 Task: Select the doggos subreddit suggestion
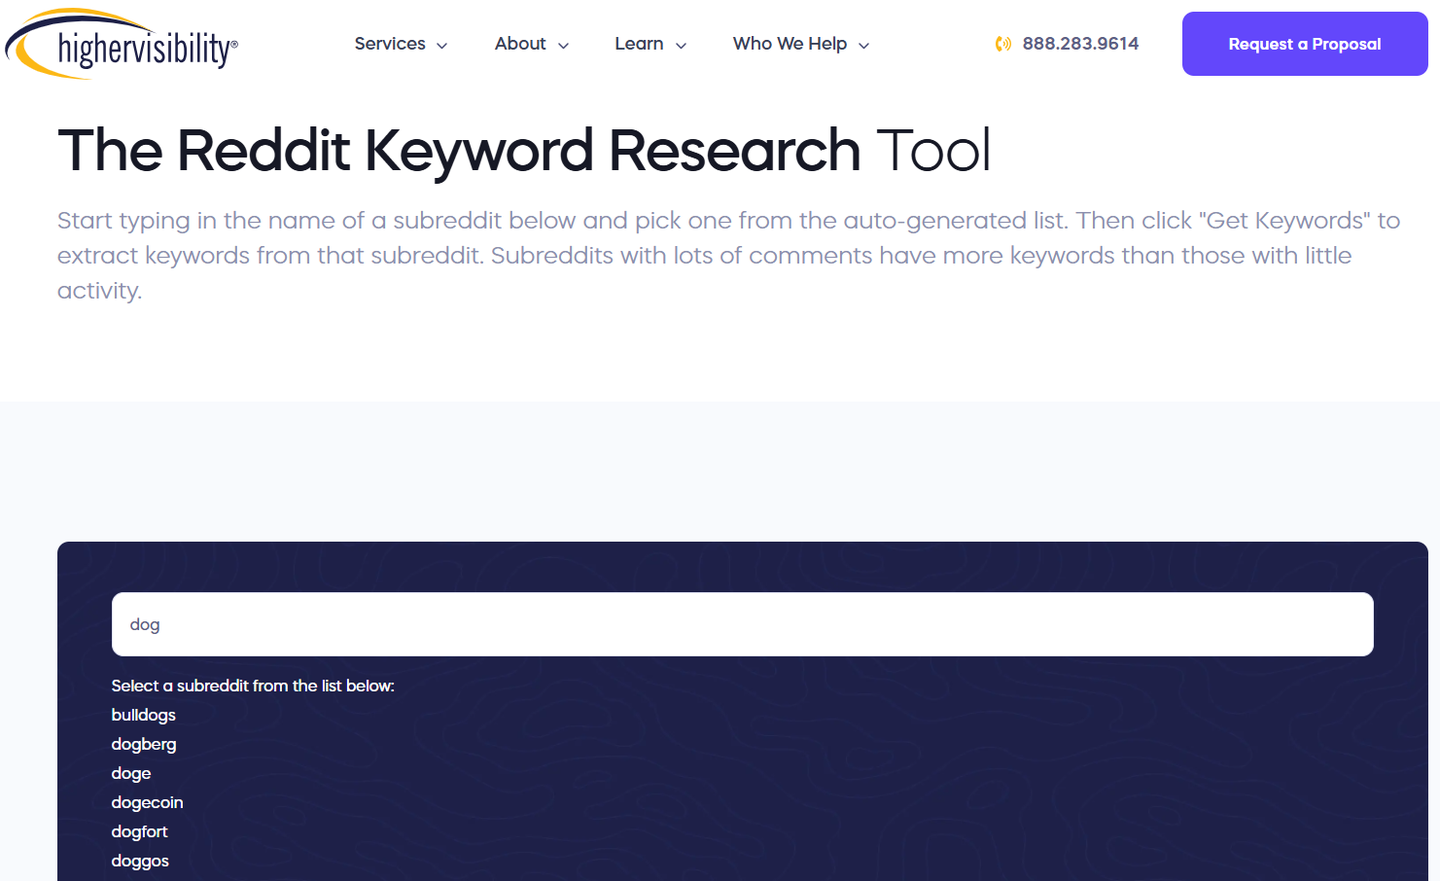(140, 861)
